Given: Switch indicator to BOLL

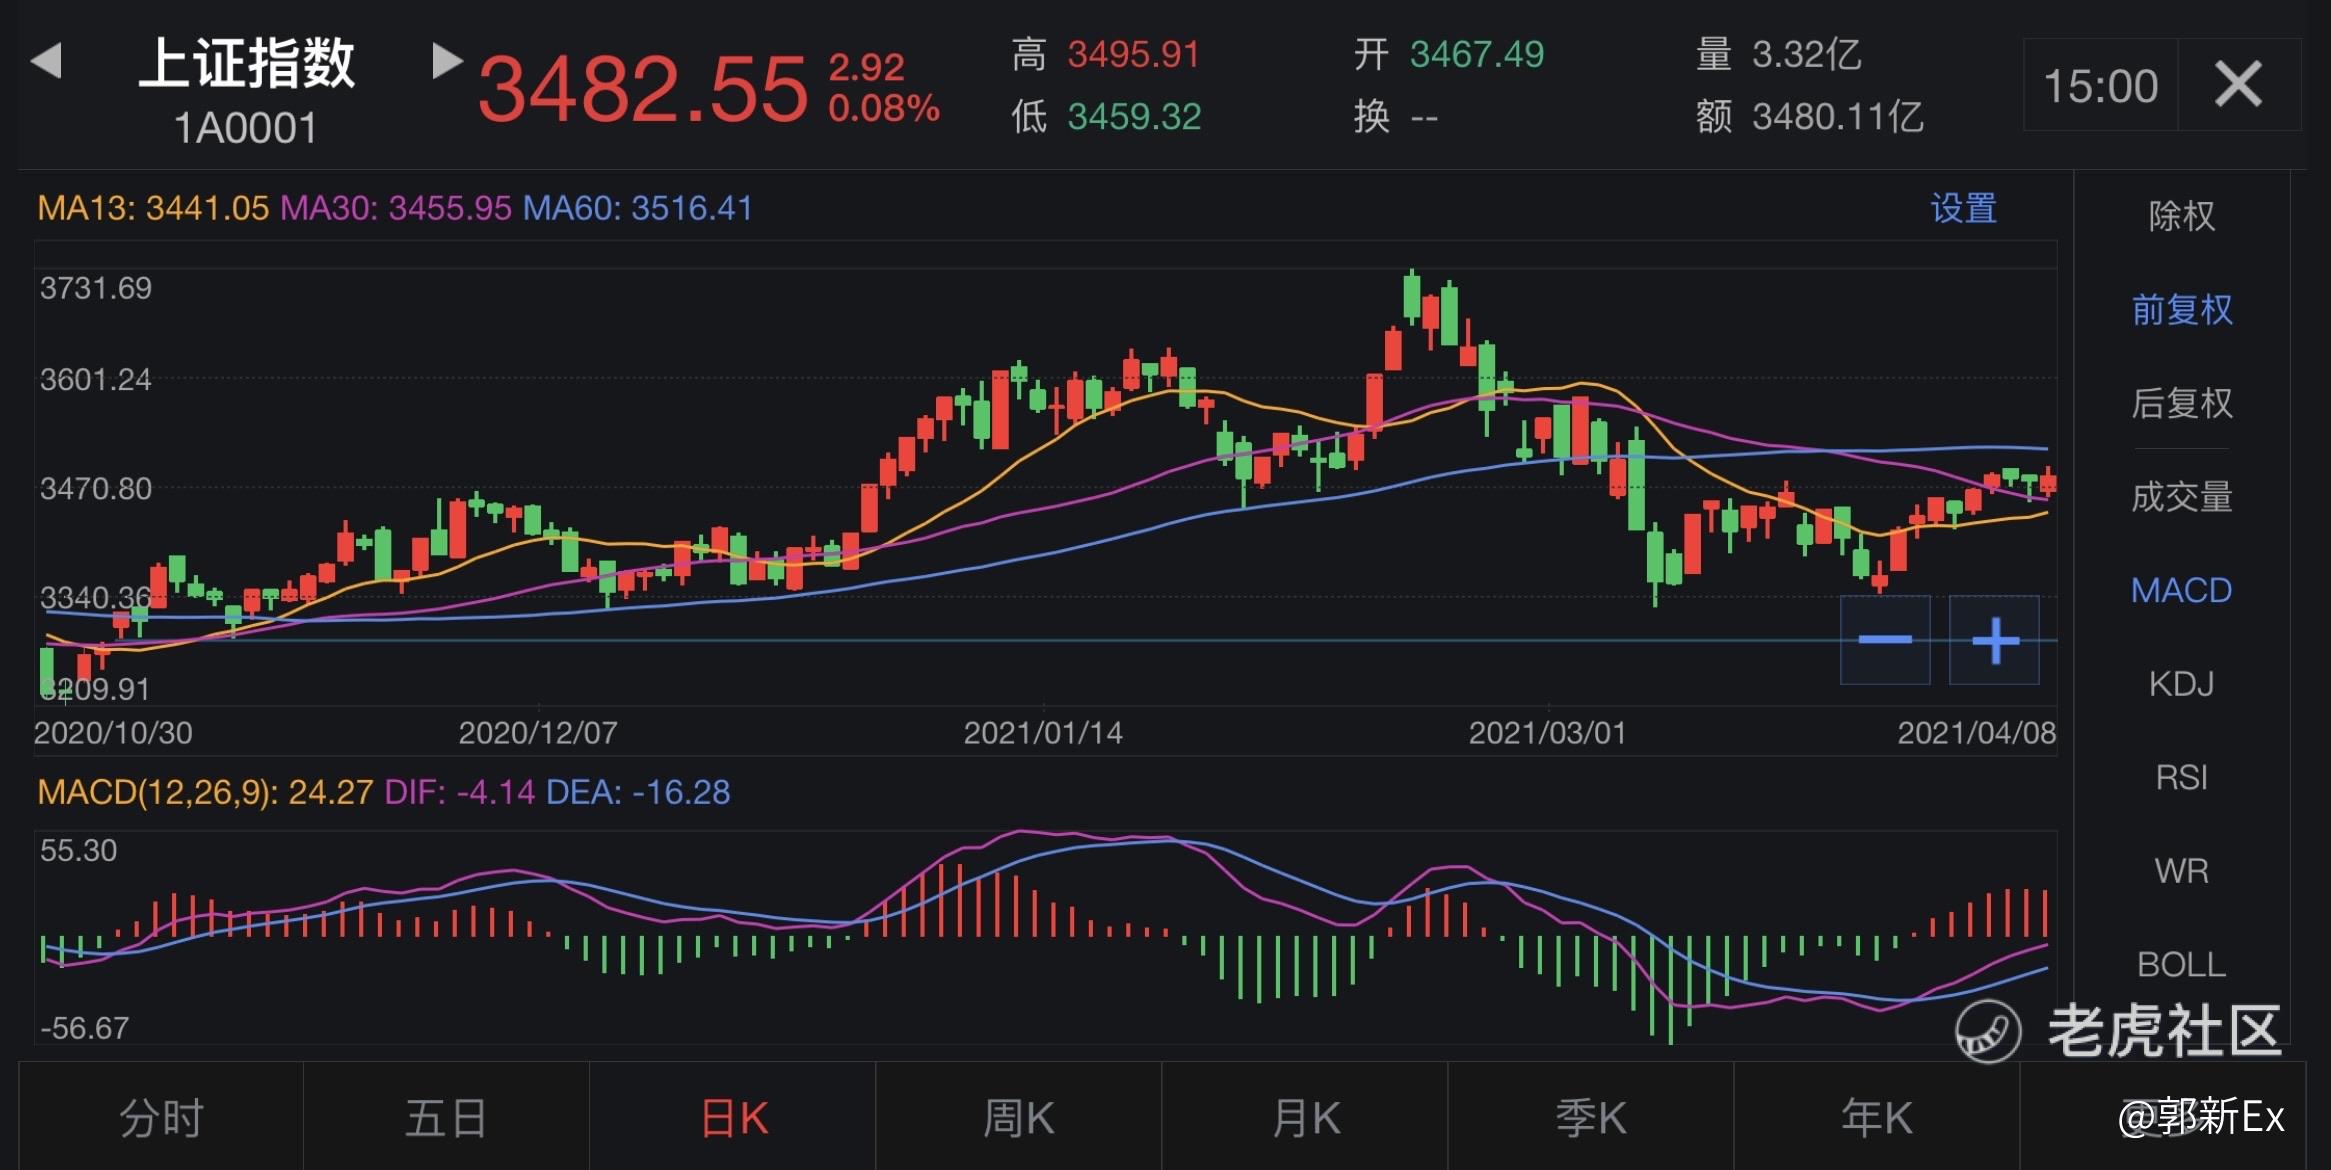Looking at the screenshot, I should 2181,964.
